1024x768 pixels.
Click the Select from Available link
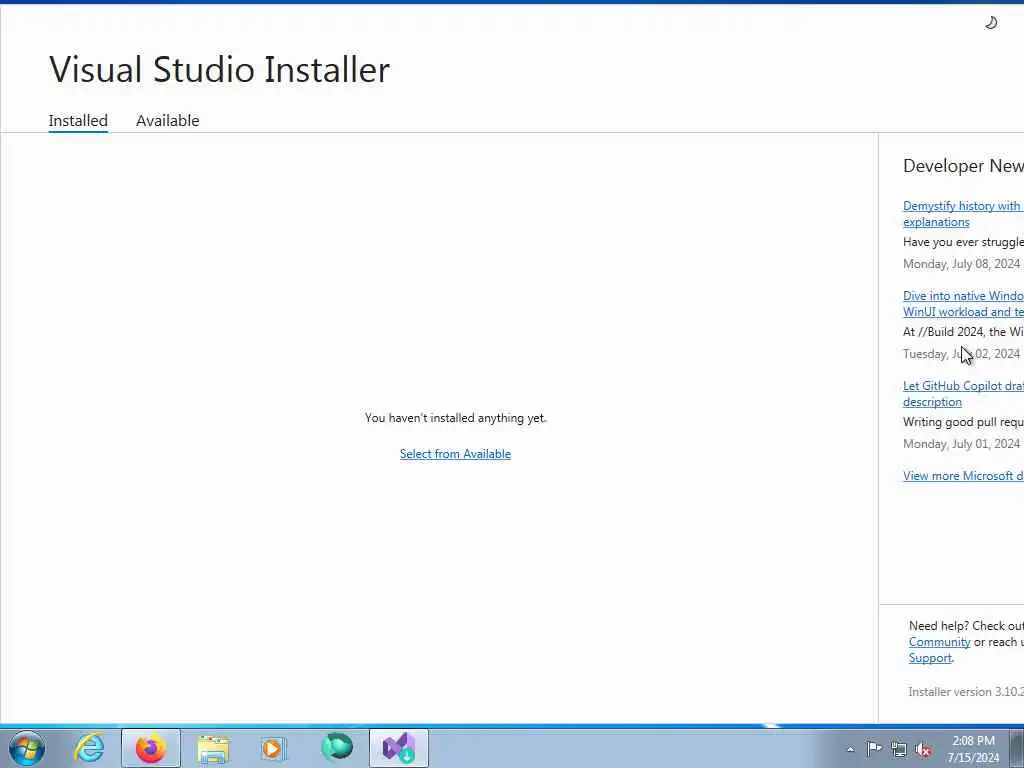point(455,454)
